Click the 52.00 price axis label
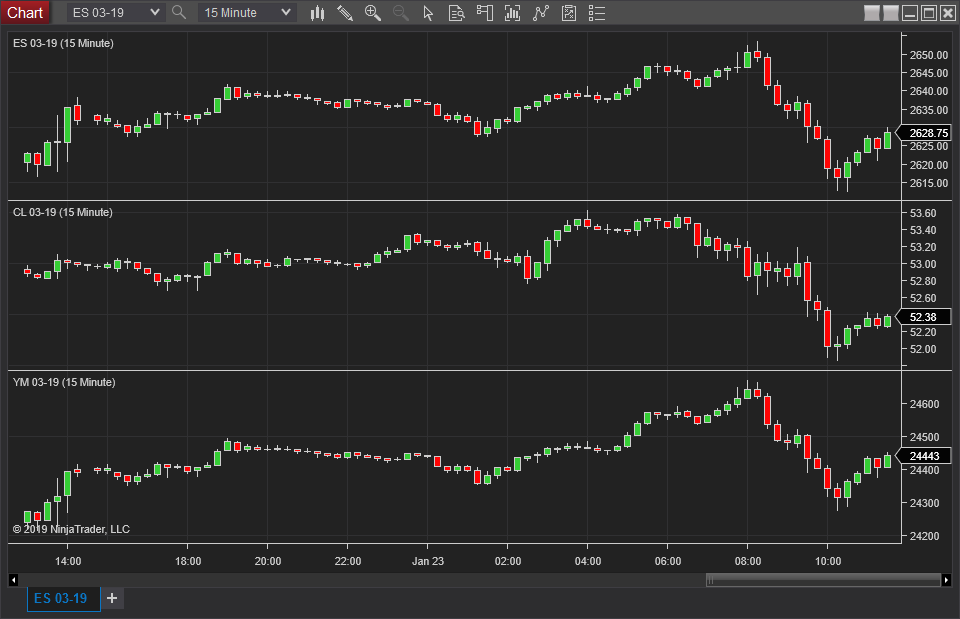The width and height of the screenshot is (960, 619). tap(923, 349)
